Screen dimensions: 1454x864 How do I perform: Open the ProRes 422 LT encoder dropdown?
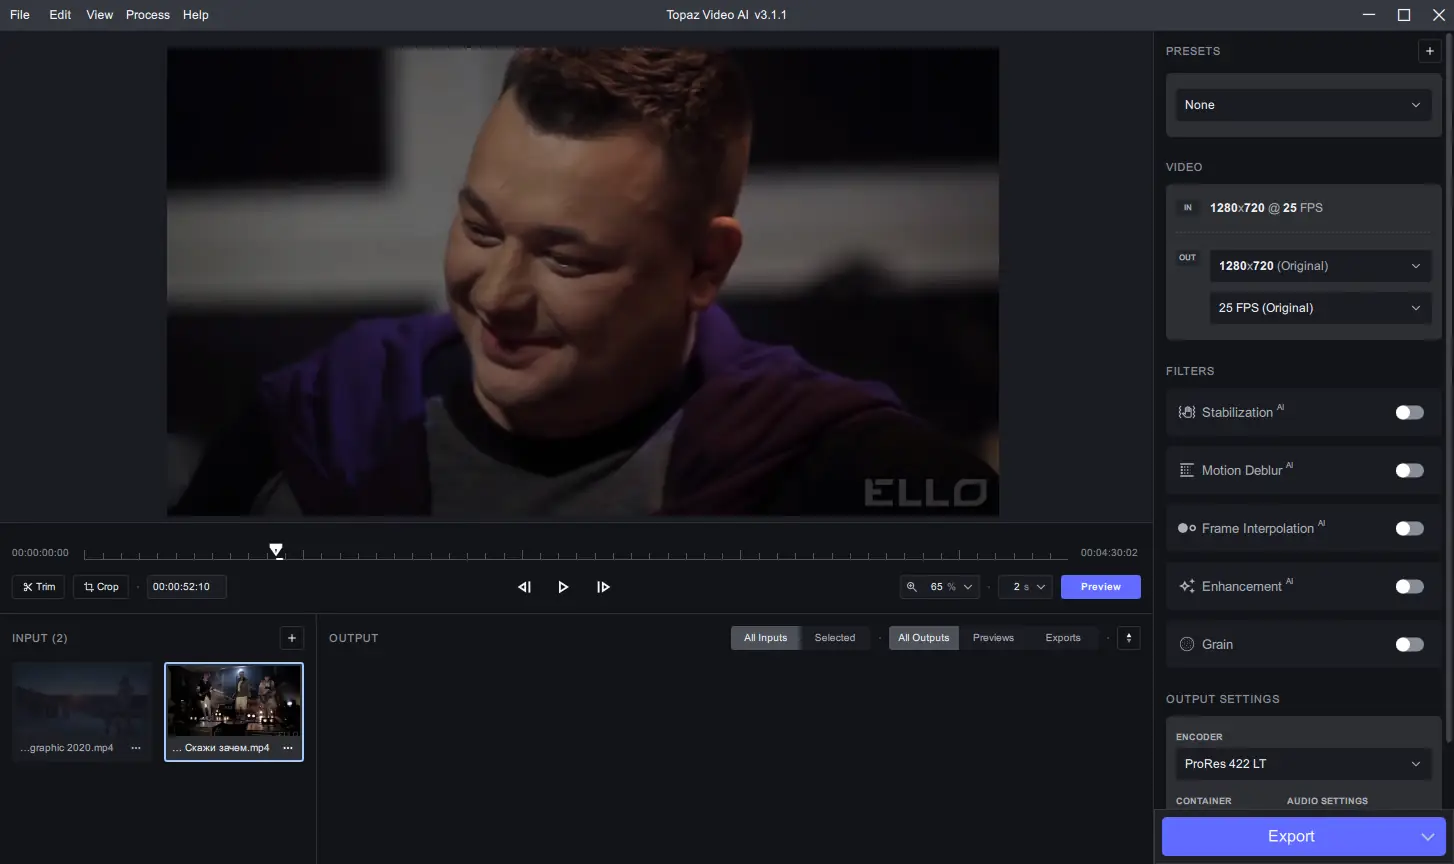point(1303,764)
